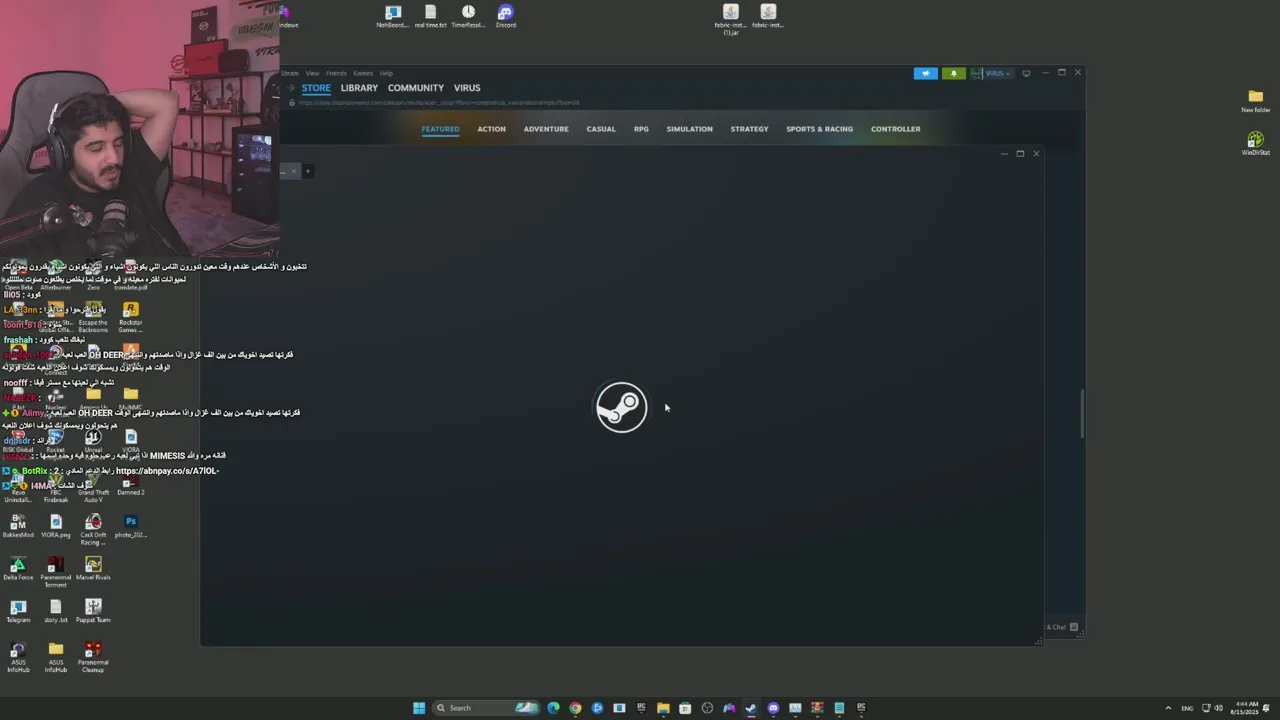The height and width of the screenshot is (720, 1280).
Task: Add a new tab with the plus button
Action: 308,171
